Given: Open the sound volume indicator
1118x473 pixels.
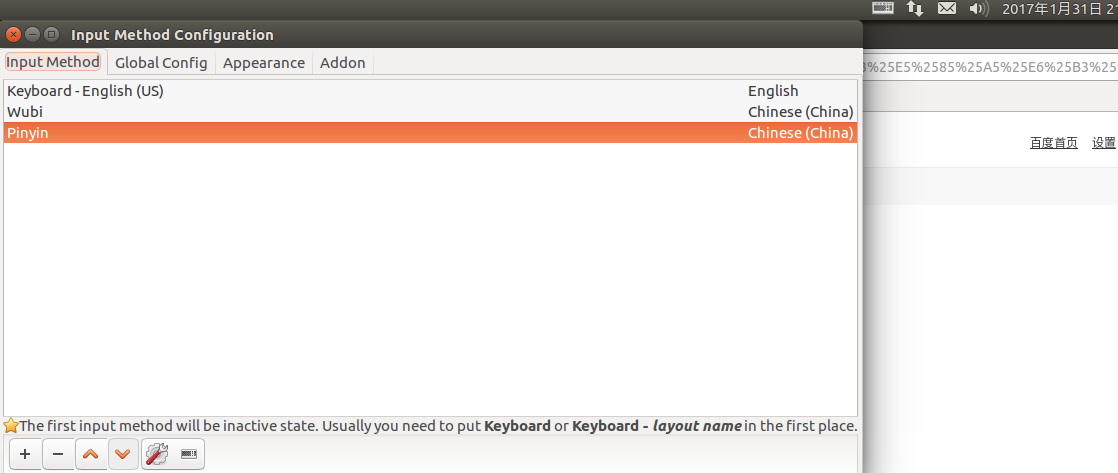Looking at the screenshot, I should [978, 9].
